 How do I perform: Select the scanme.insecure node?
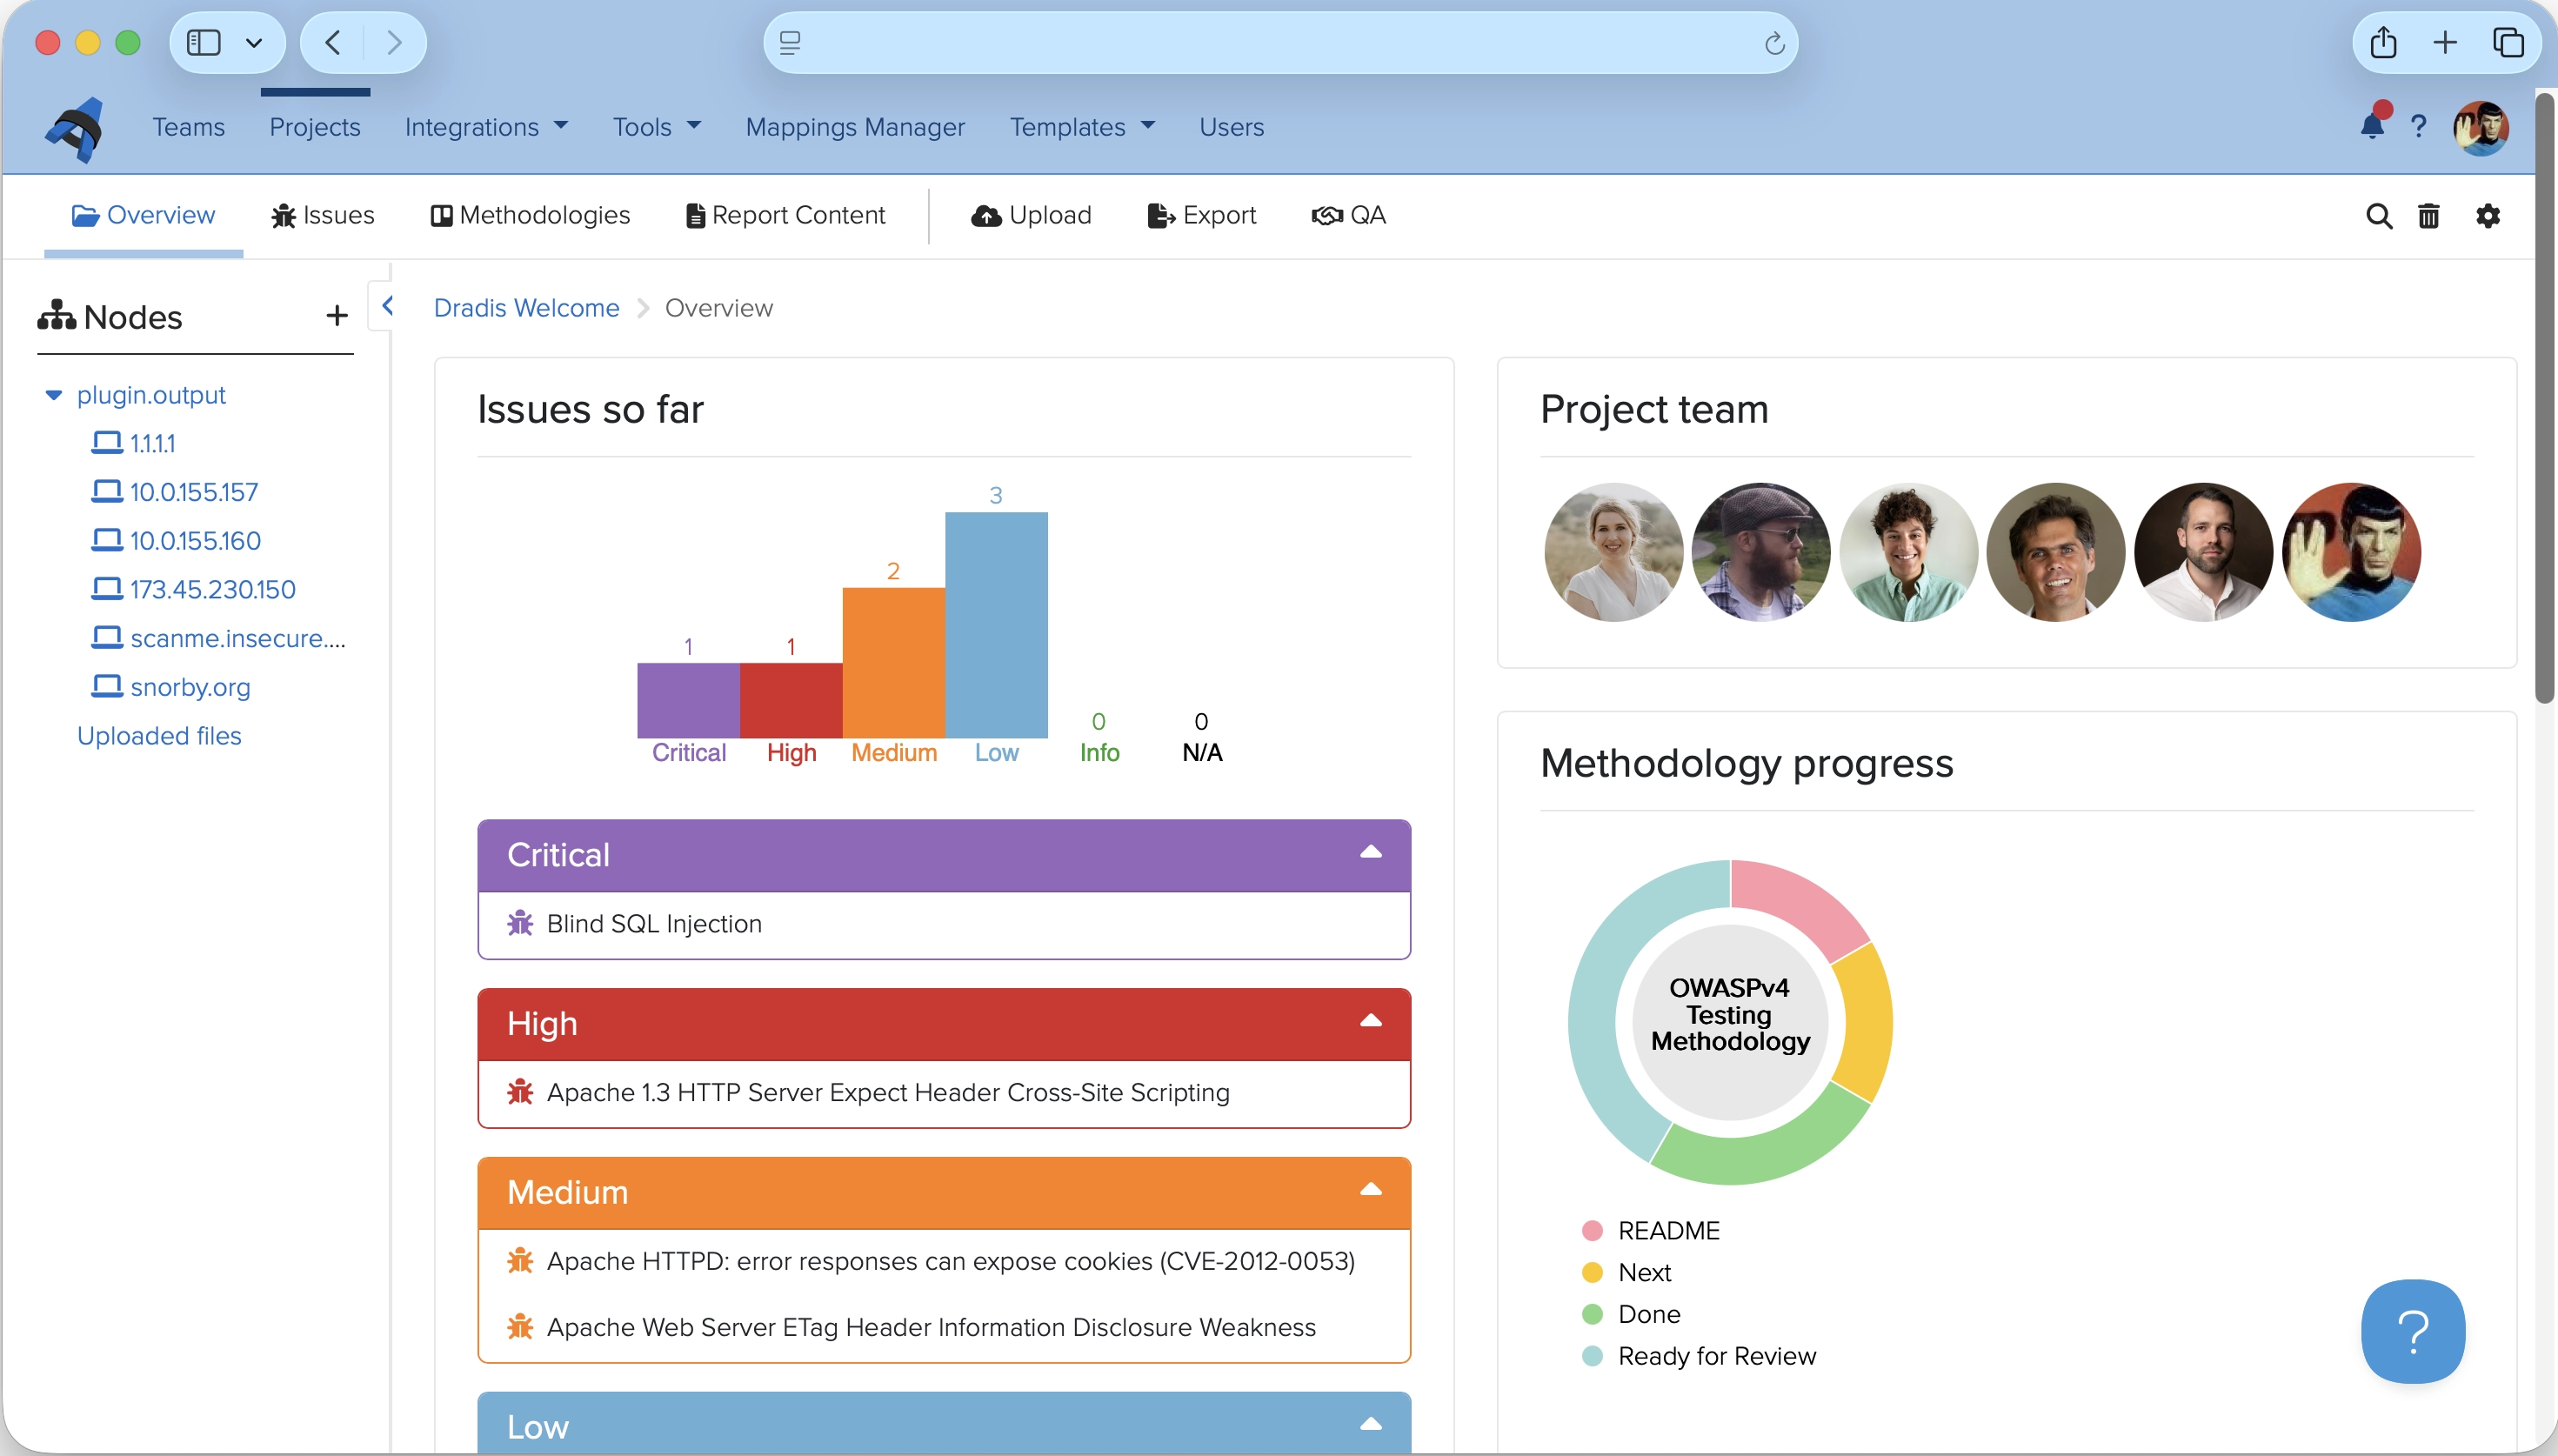click(238, 638)
